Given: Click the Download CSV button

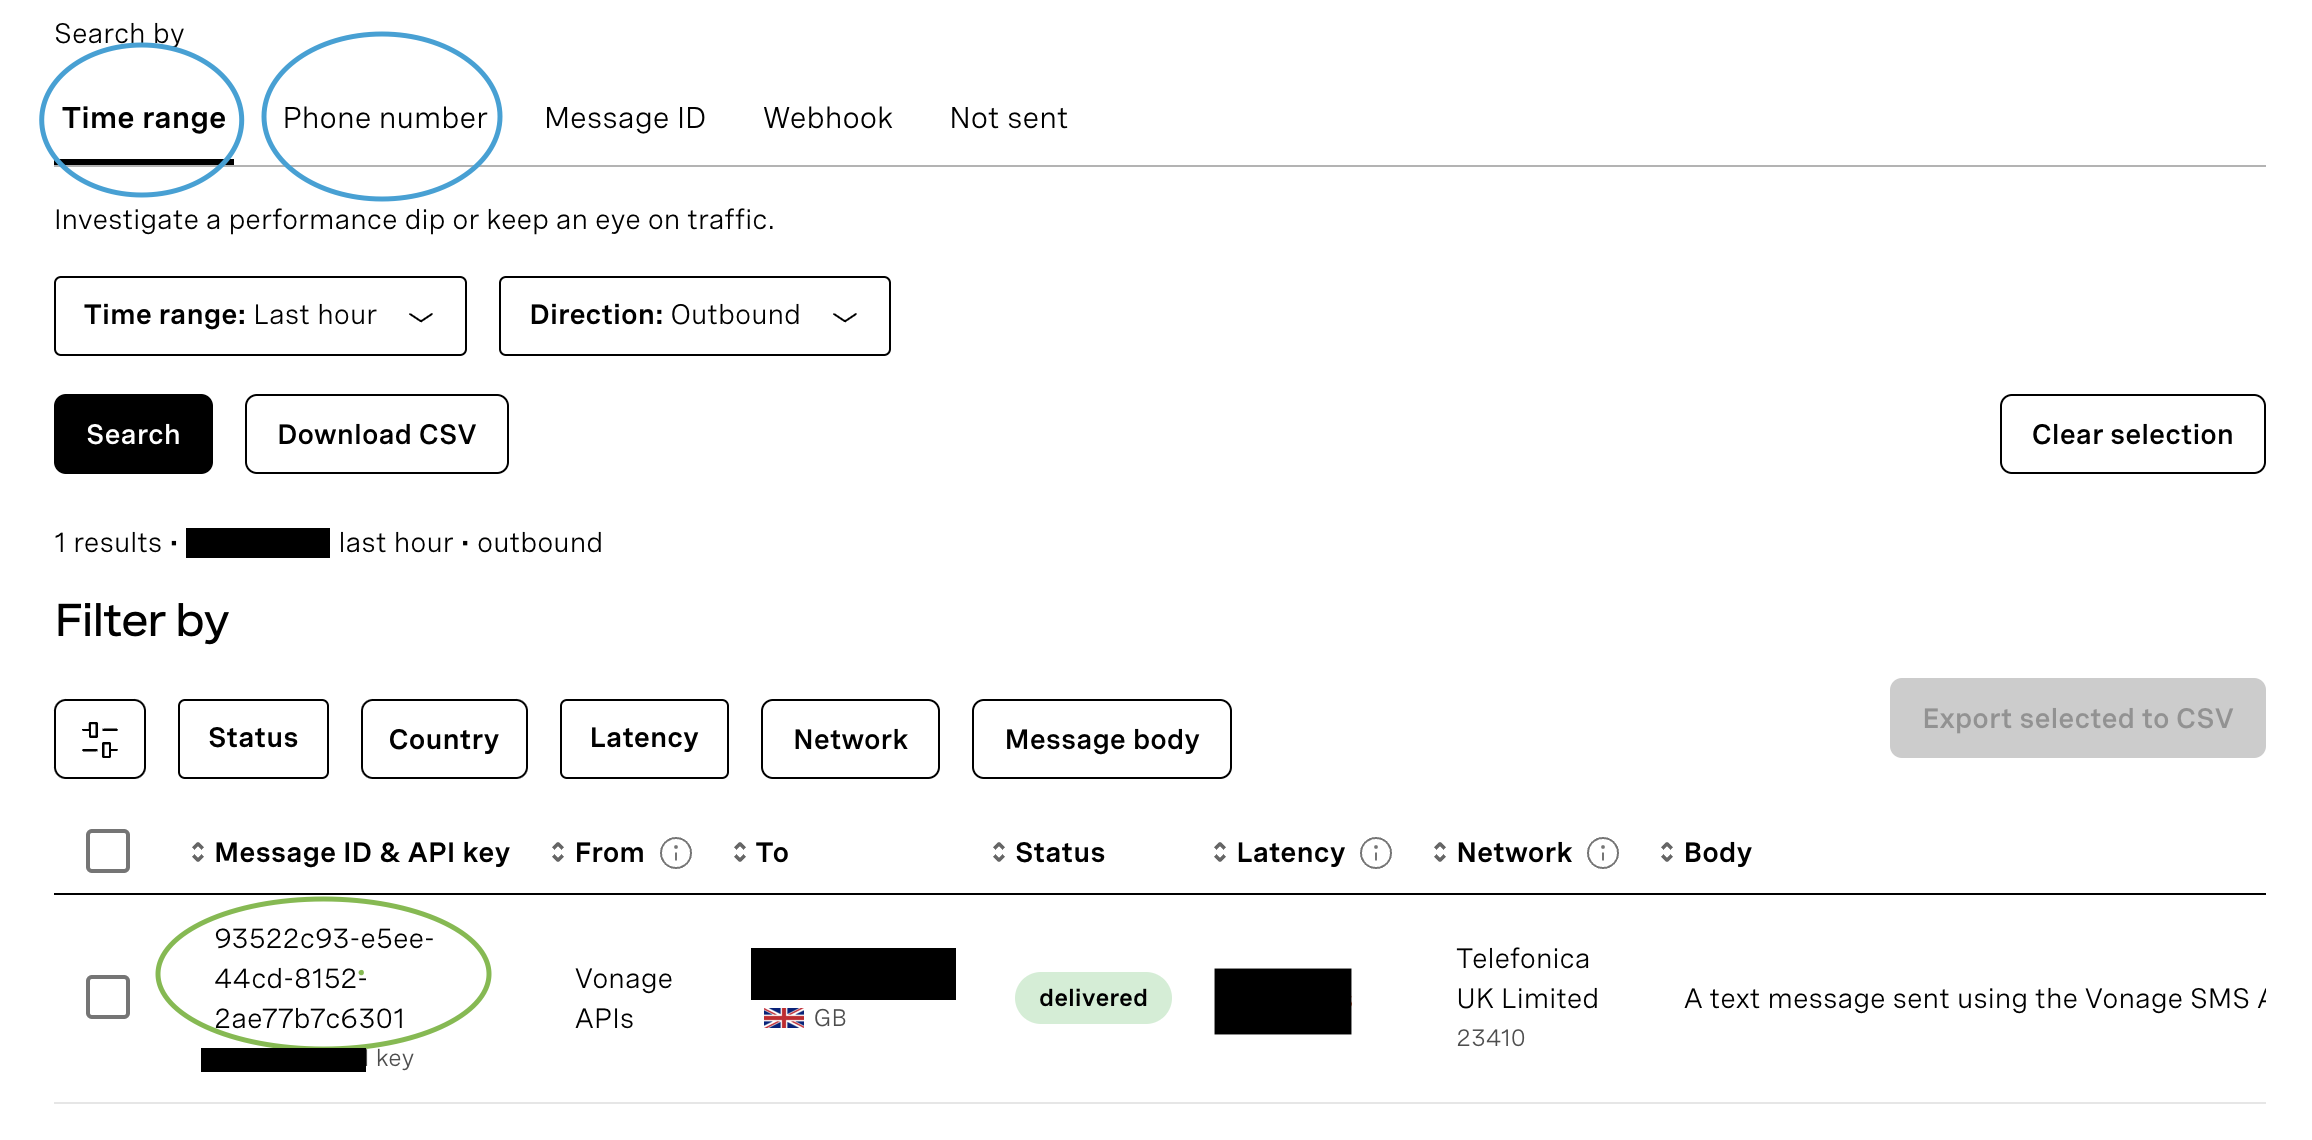Looking at the screenshot, I should point(376,434).
